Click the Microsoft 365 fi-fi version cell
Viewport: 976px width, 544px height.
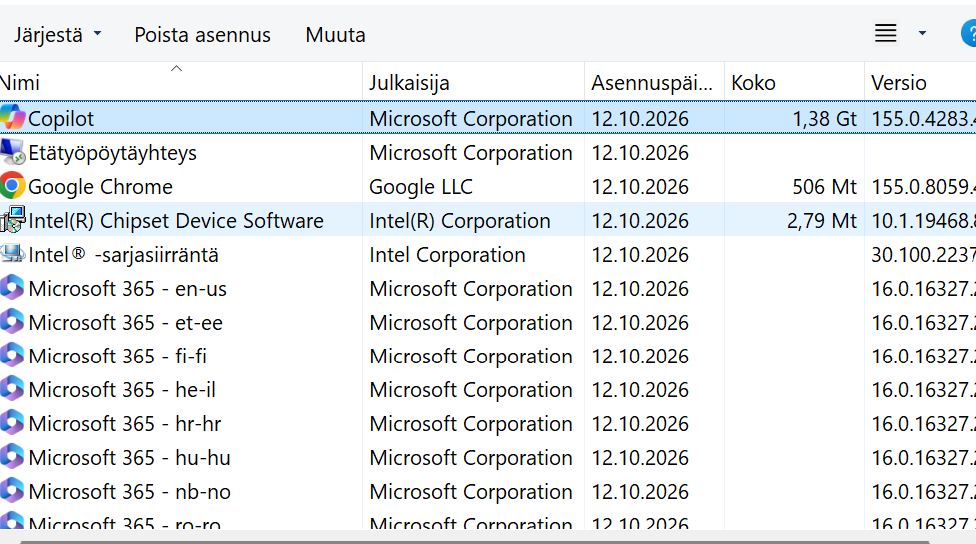point(923,356)
